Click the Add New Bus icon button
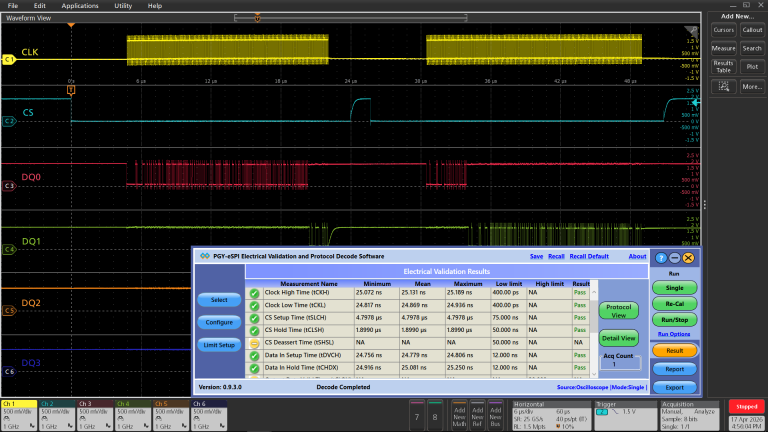The width and height of the screenshot is (768, 432). pyautogui.click(x=495, y=416)
